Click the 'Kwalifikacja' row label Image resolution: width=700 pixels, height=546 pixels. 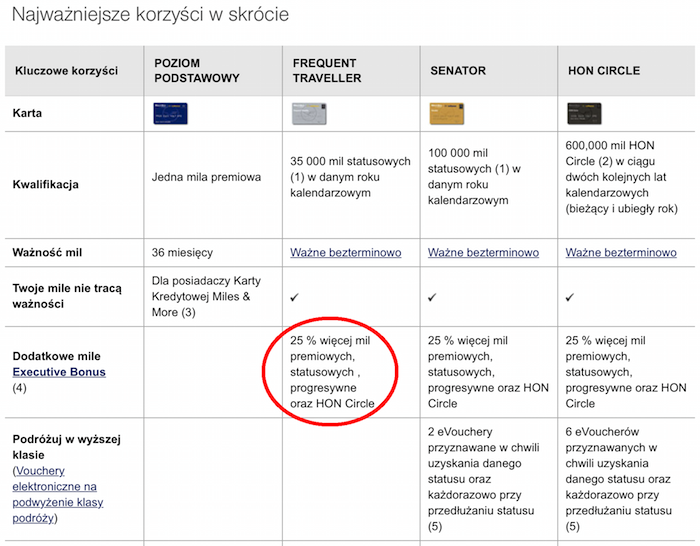46,184
